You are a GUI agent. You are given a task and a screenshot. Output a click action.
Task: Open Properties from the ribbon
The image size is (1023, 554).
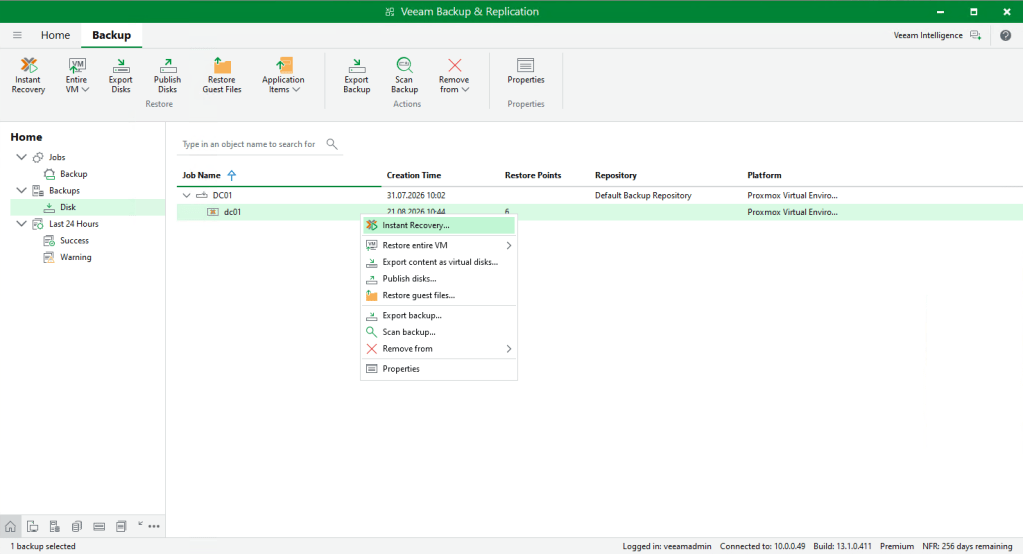(526, 71)
